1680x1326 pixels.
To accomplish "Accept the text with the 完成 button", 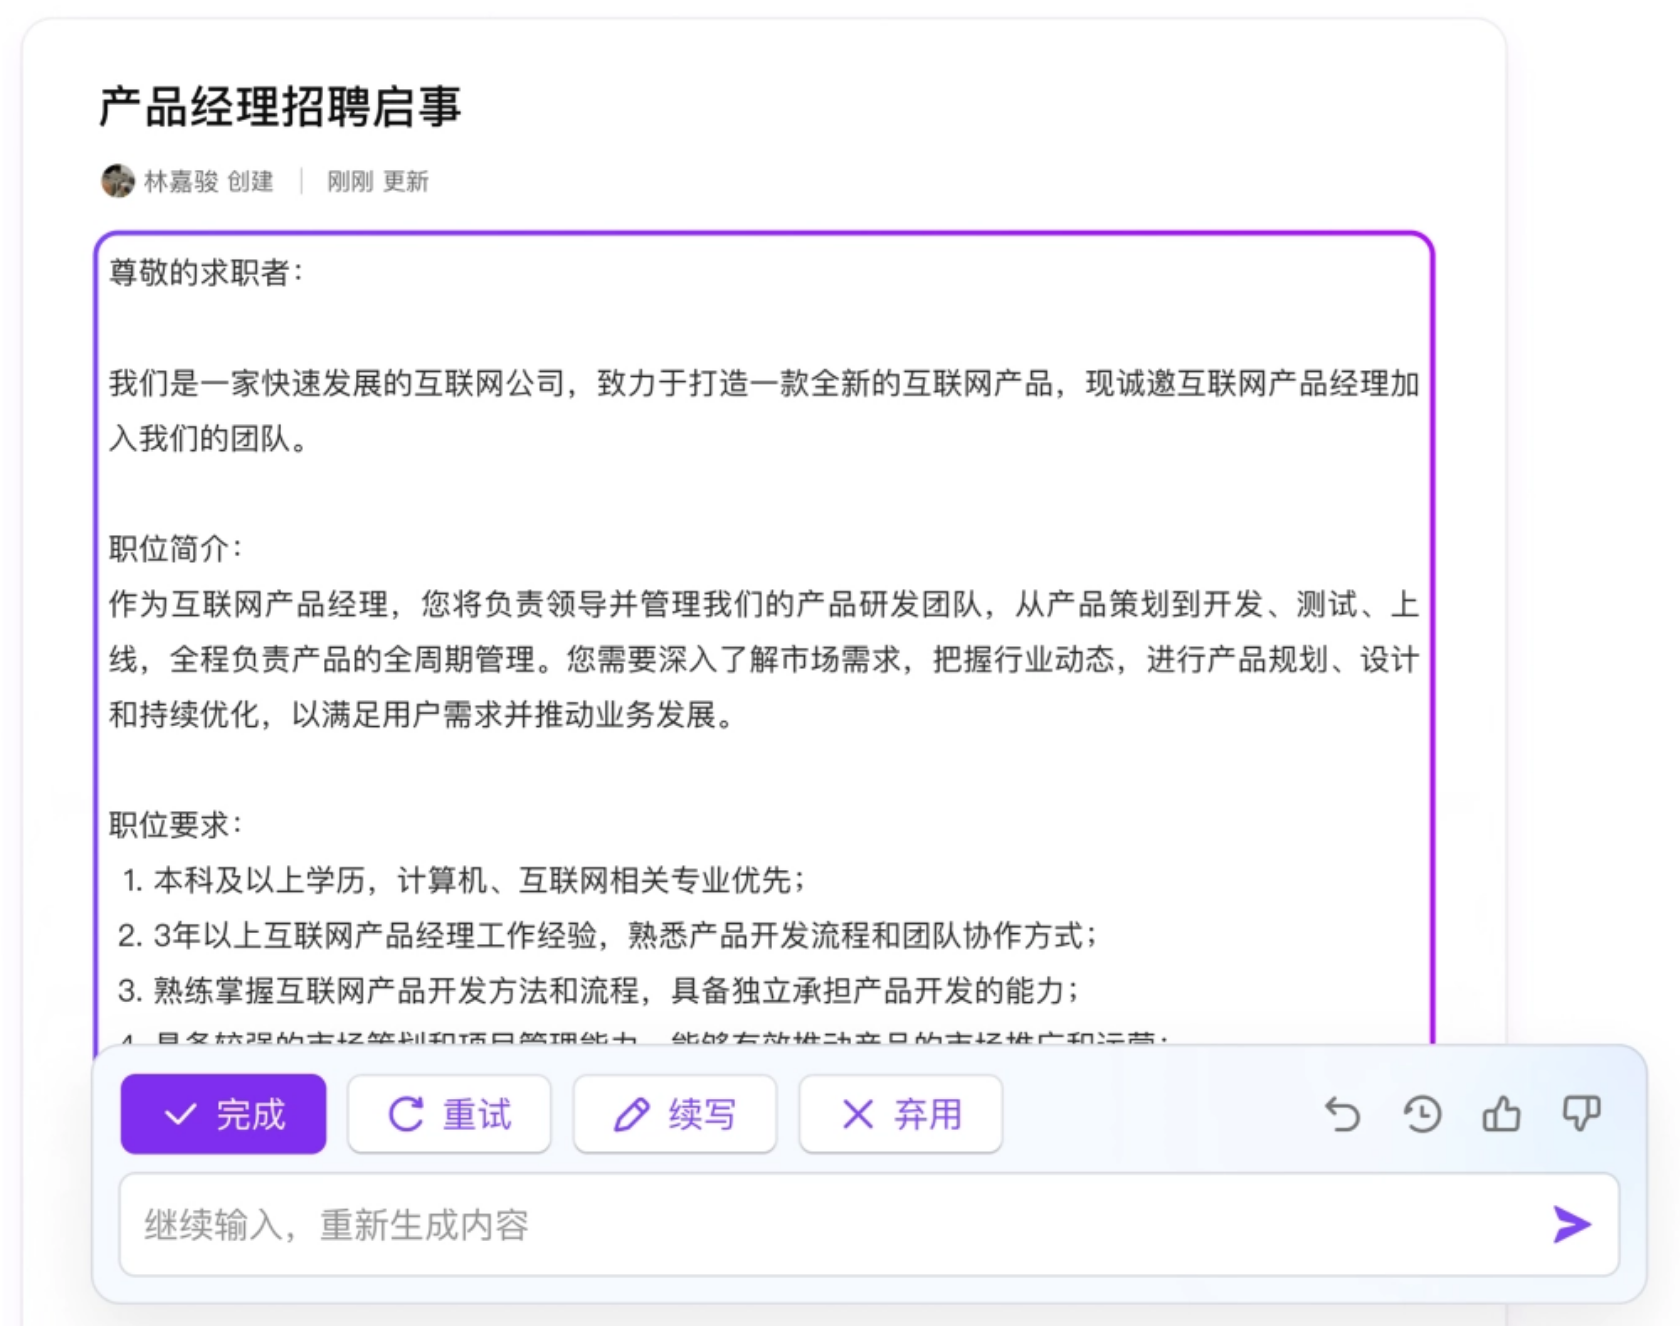I will pos(223,1114).
